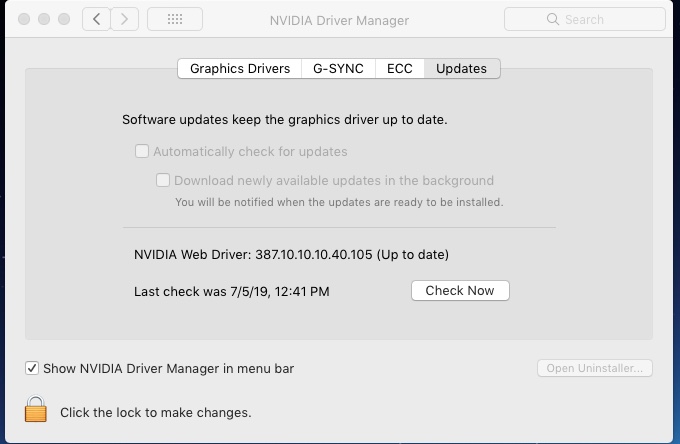Focus the Search input field

[585, 20]
